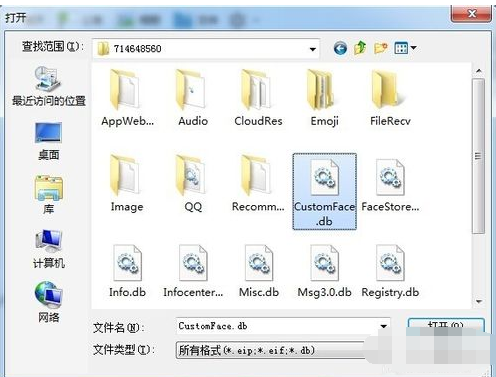Select the FaceStore... file
The image size is (496, 377).
(390, 184)
